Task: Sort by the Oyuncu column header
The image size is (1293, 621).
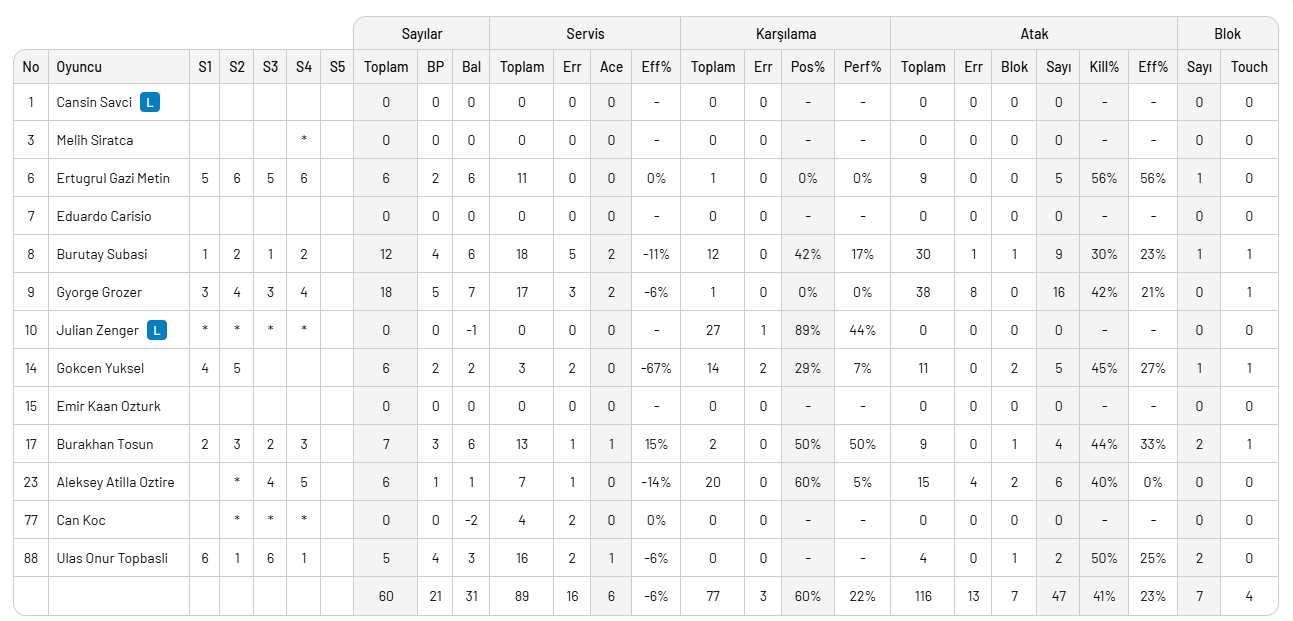Action: (79, 67)
